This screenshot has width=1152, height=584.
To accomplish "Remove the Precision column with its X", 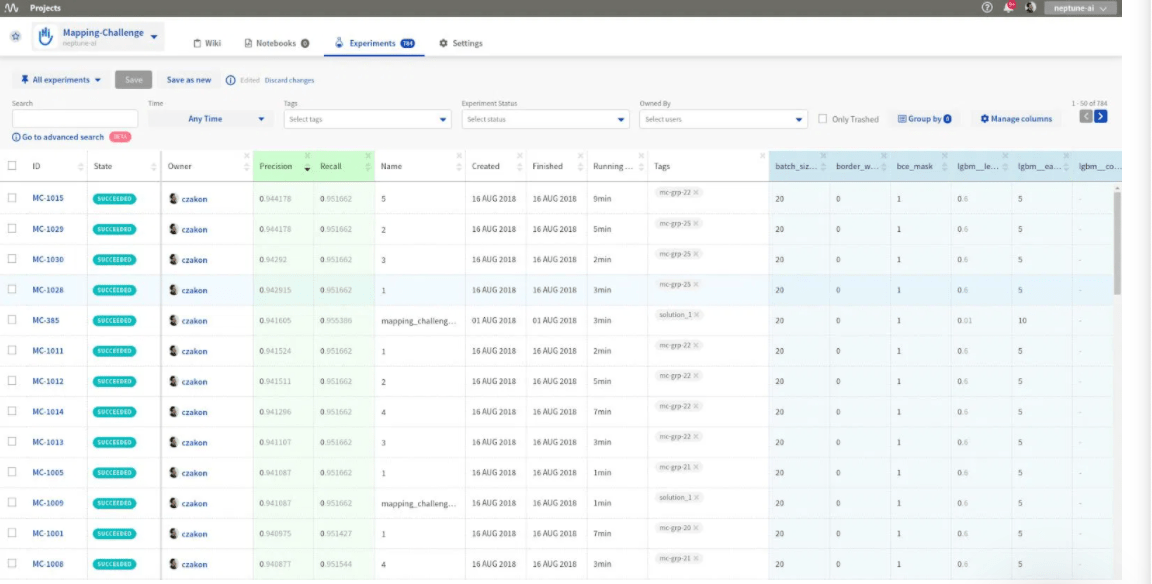I will tap(307, 156).
